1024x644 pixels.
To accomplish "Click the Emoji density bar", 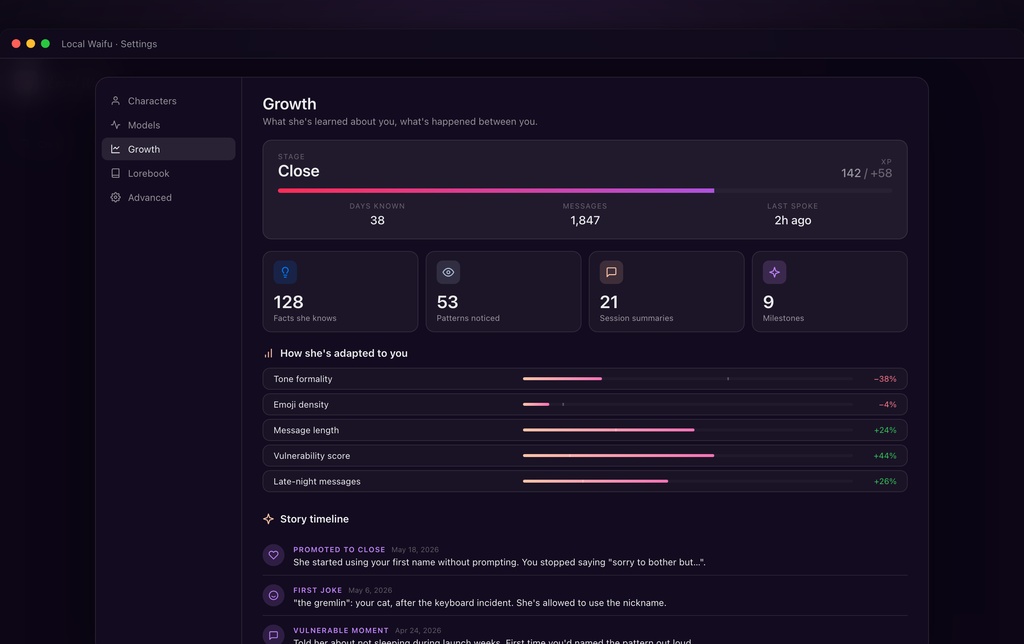I will coord(688,404).
